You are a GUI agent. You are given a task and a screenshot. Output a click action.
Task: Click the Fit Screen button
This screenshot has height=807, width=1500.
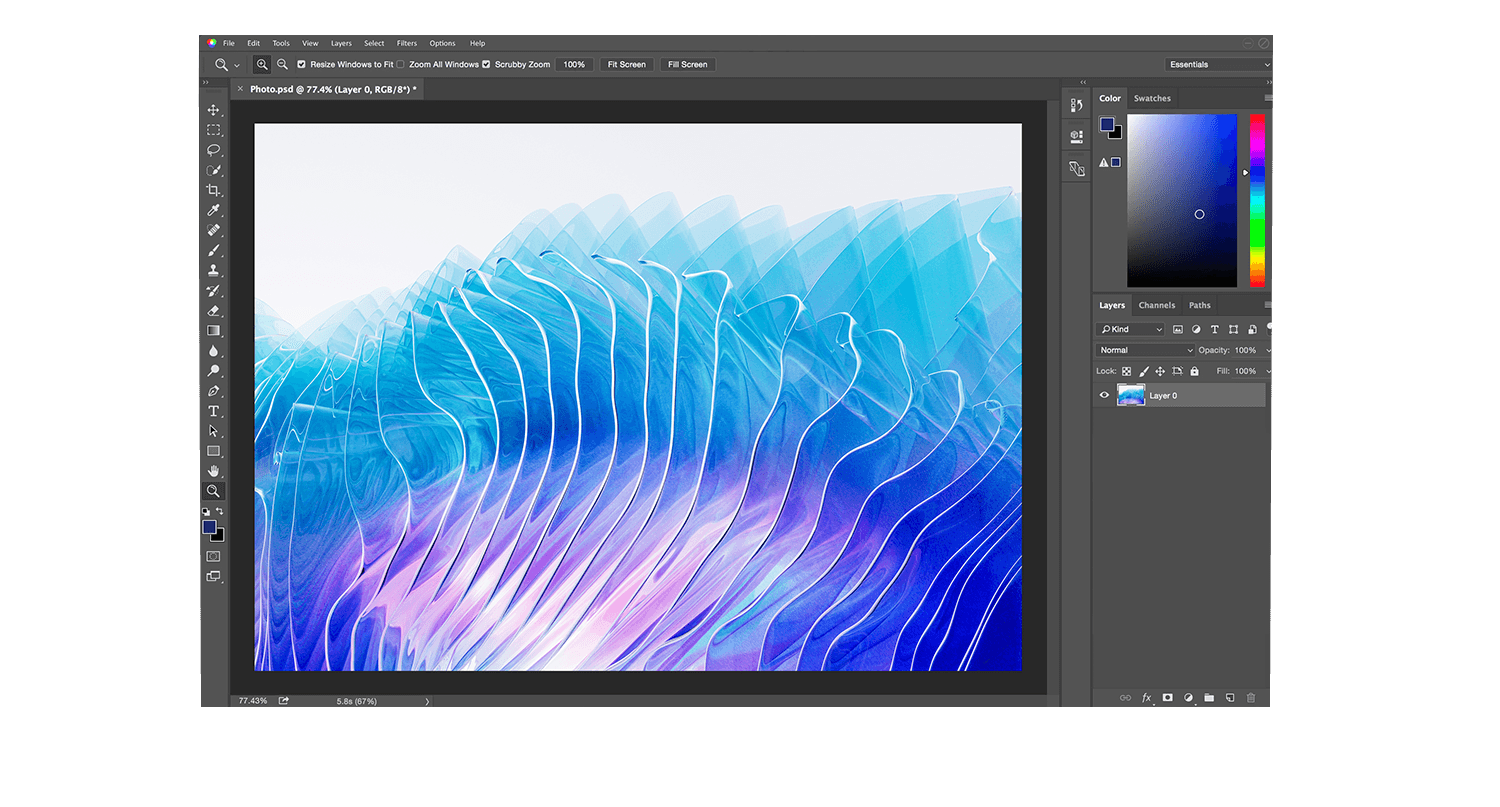click(x=626, y=64)
